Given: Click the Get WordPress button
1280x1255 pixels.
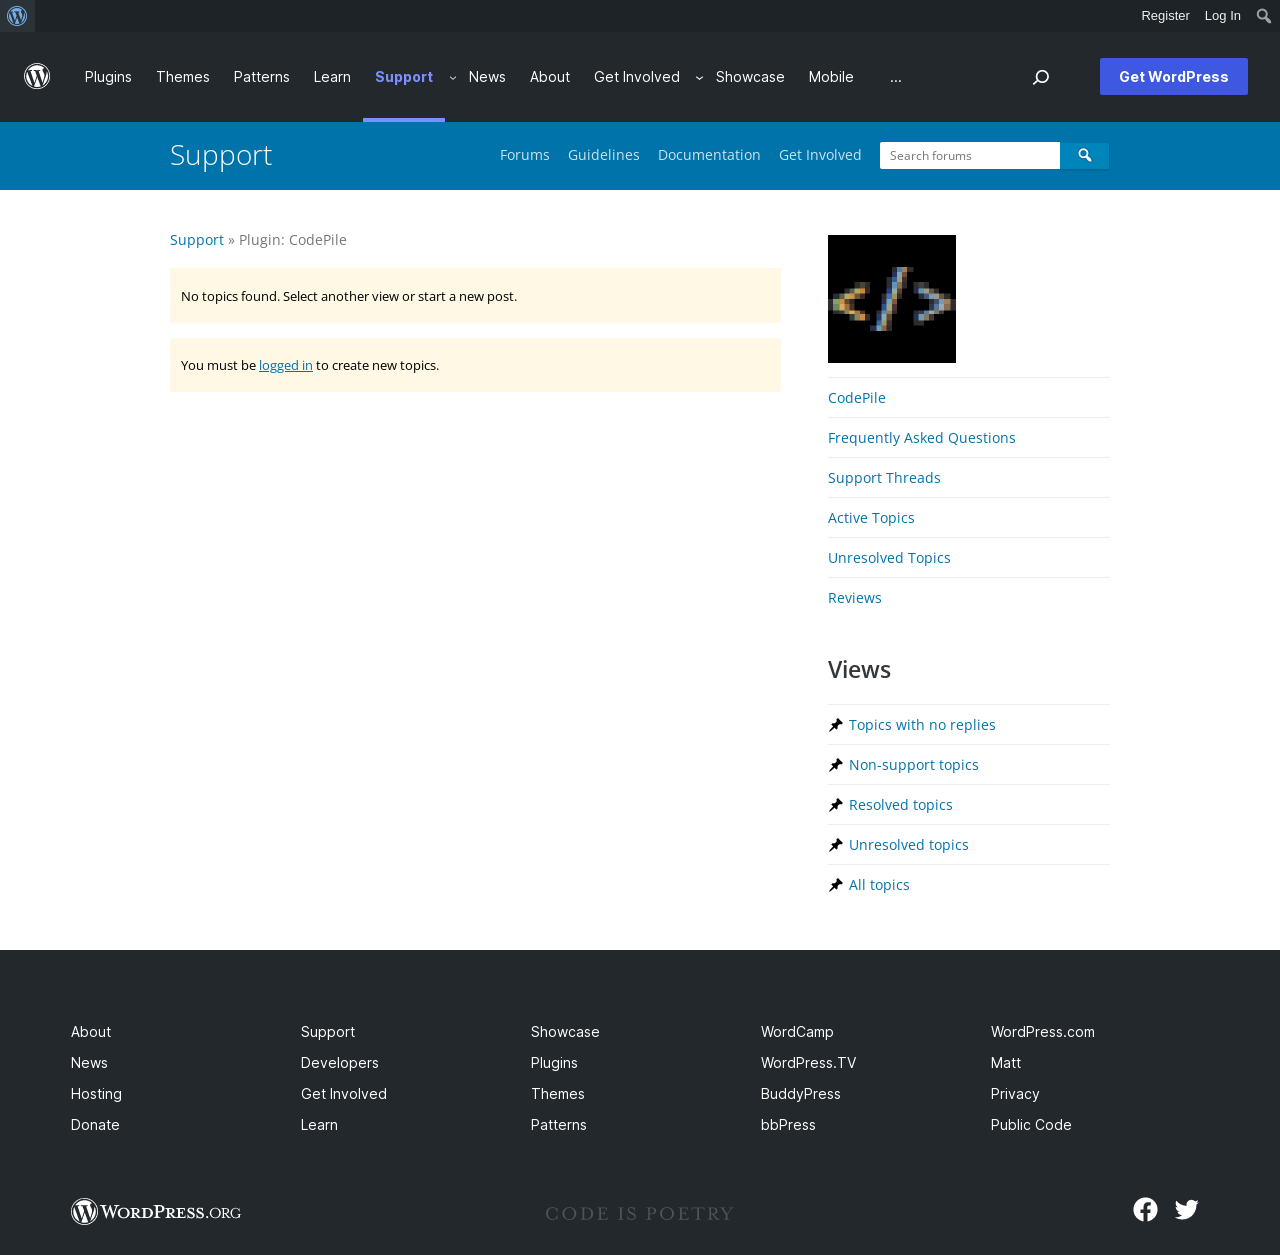Looking at the screenshot, I should point(1174,77).
